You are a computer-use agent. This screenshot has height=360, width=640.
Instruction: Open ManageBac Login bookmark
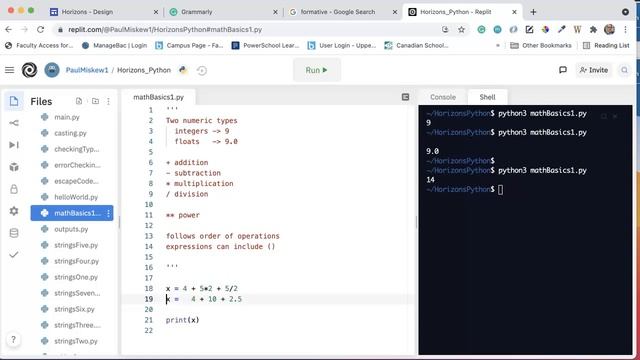114,45
